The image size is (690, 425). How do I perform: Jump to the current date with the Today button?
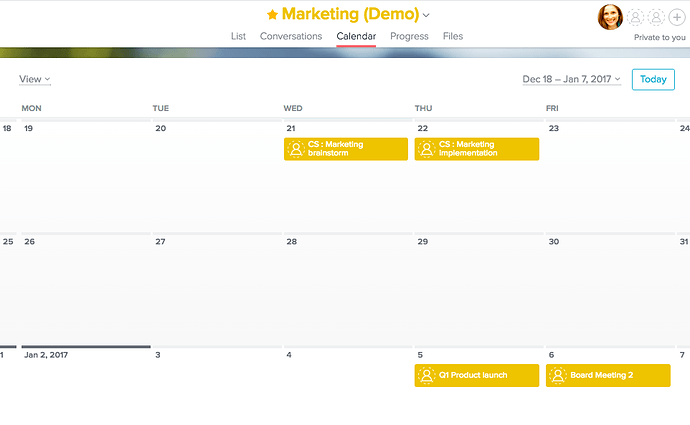pos(653,79)
